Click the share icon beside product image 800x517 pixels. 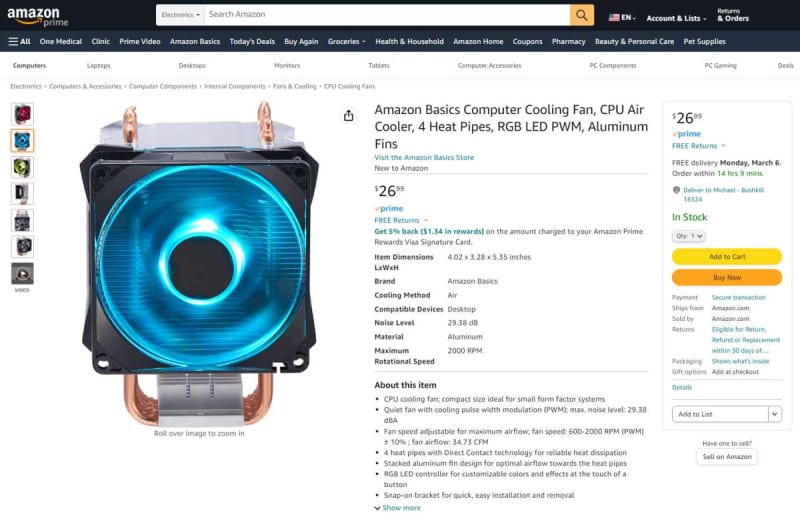(348, 115)
